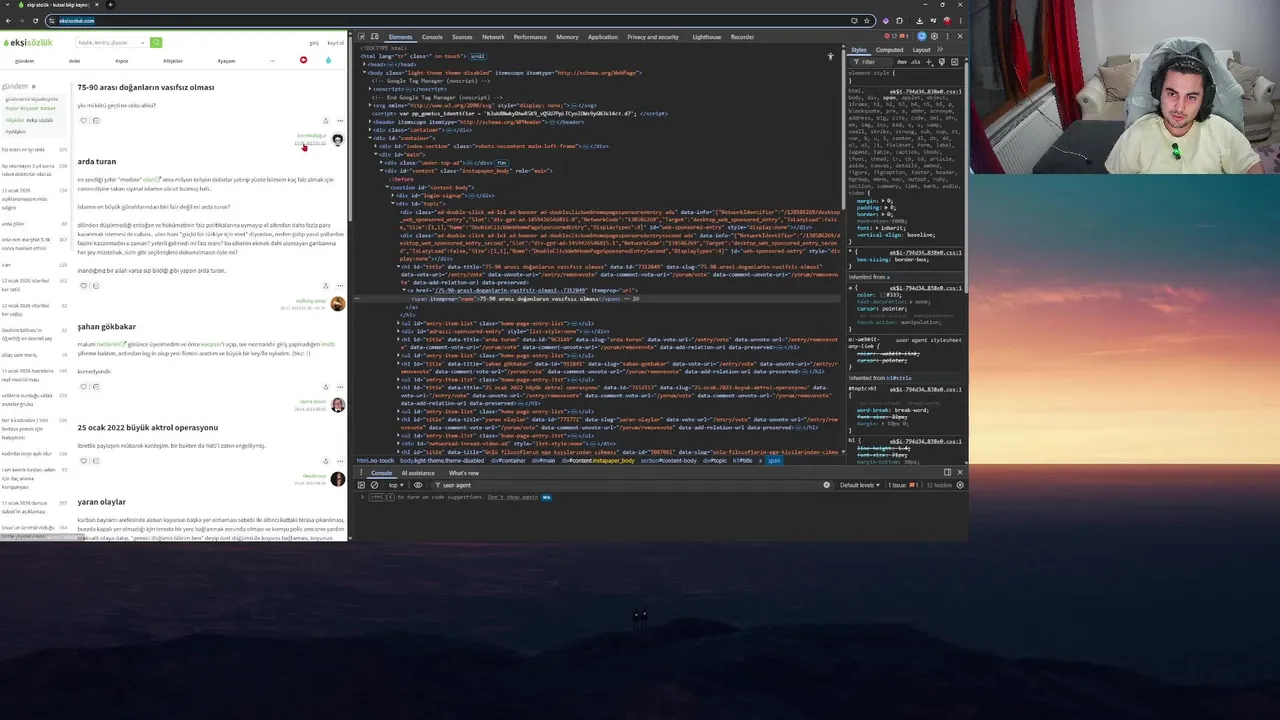The width and height of the screenshot is (1280, 720).
Task: Click the green search button
Action: coord(156,43)
